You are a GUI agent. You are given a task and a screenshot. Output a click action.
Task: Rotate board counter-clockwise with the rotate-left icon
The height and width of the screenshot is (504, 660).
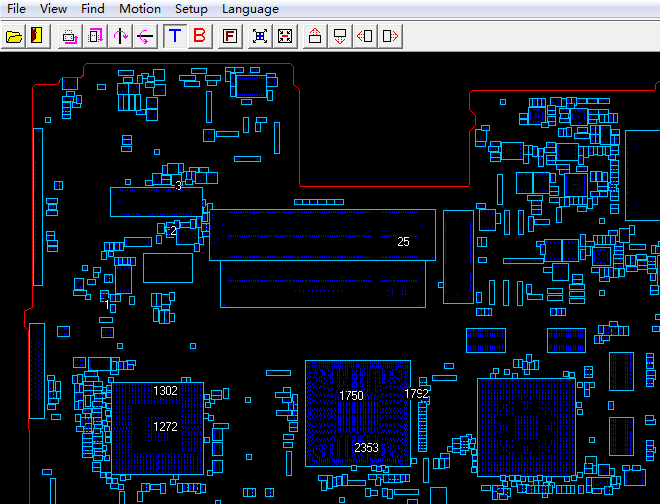pyautogui.click(x=70, y=36)
